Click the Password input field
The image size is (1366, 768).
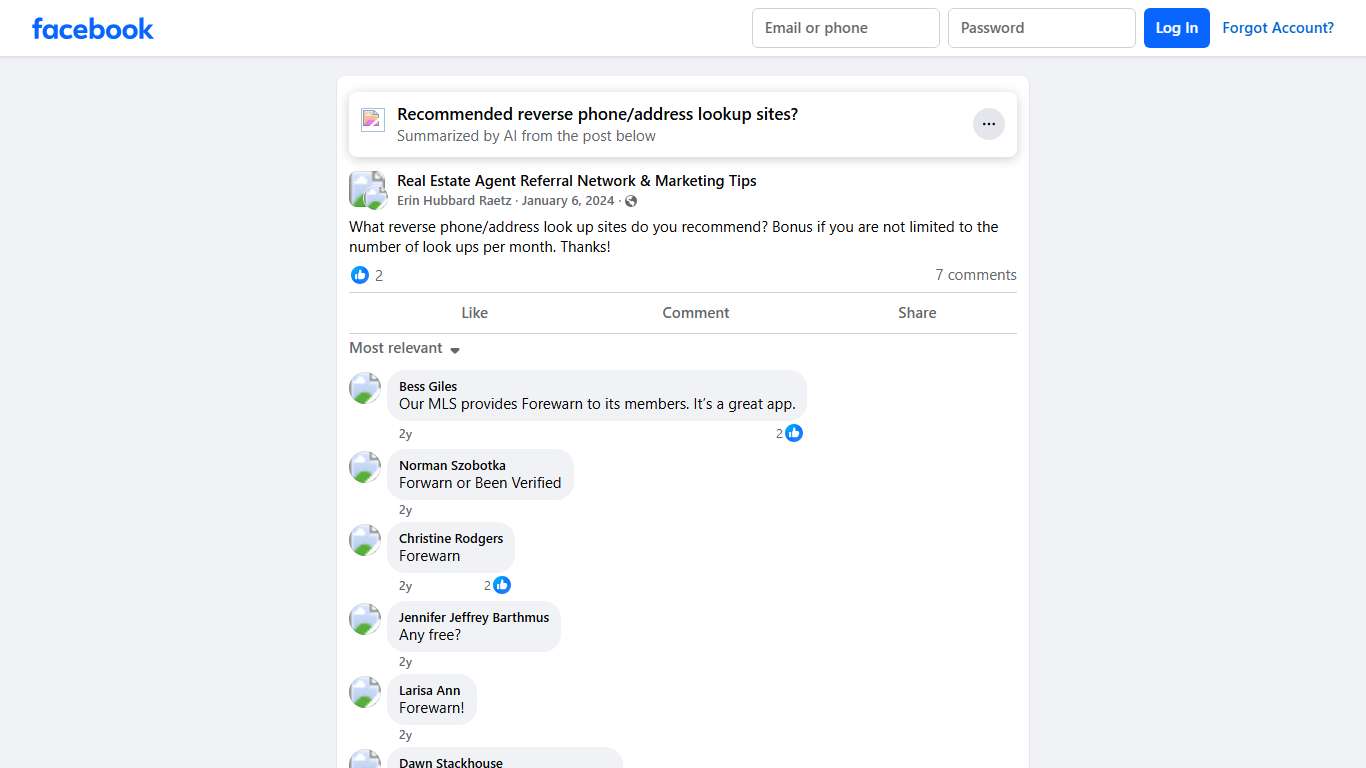click(1041, 28)
